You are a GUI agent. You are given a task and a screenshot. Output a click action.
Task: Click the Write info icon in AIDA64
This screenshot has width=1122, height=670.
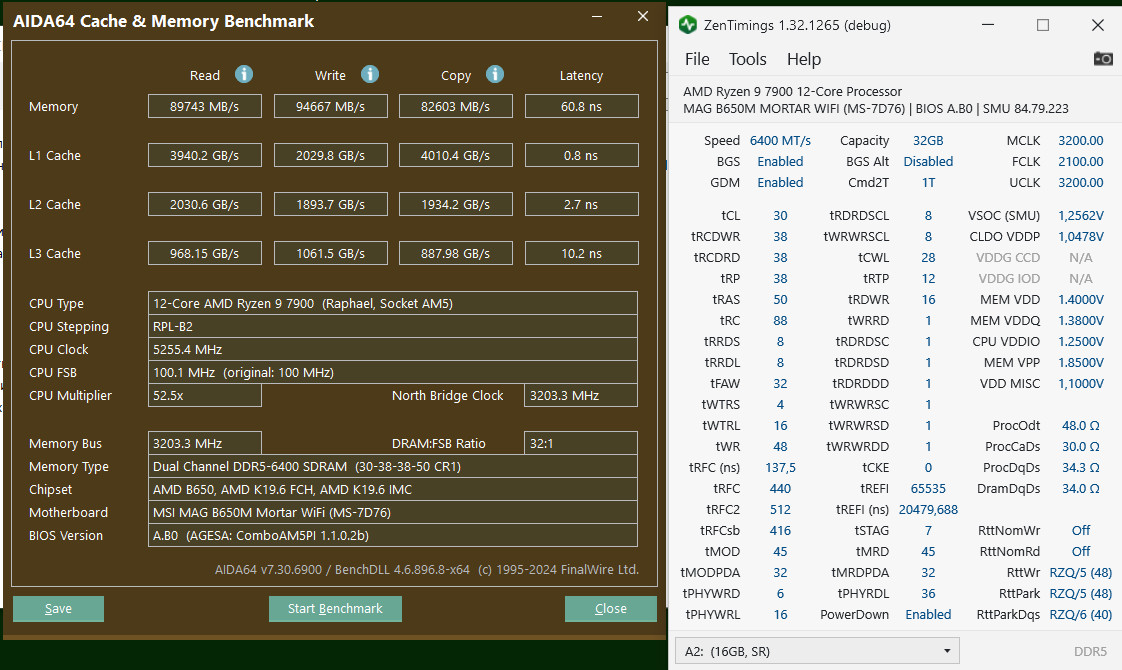pos(369,74)
